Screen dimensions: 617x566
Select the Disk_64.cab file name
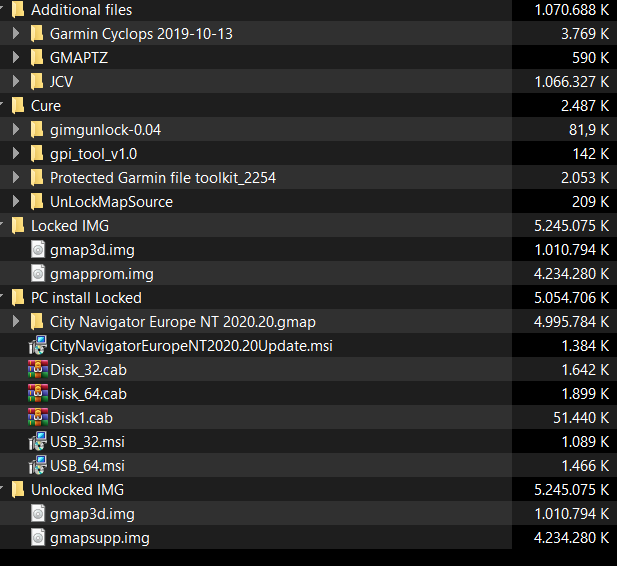(x=89, y=394)
